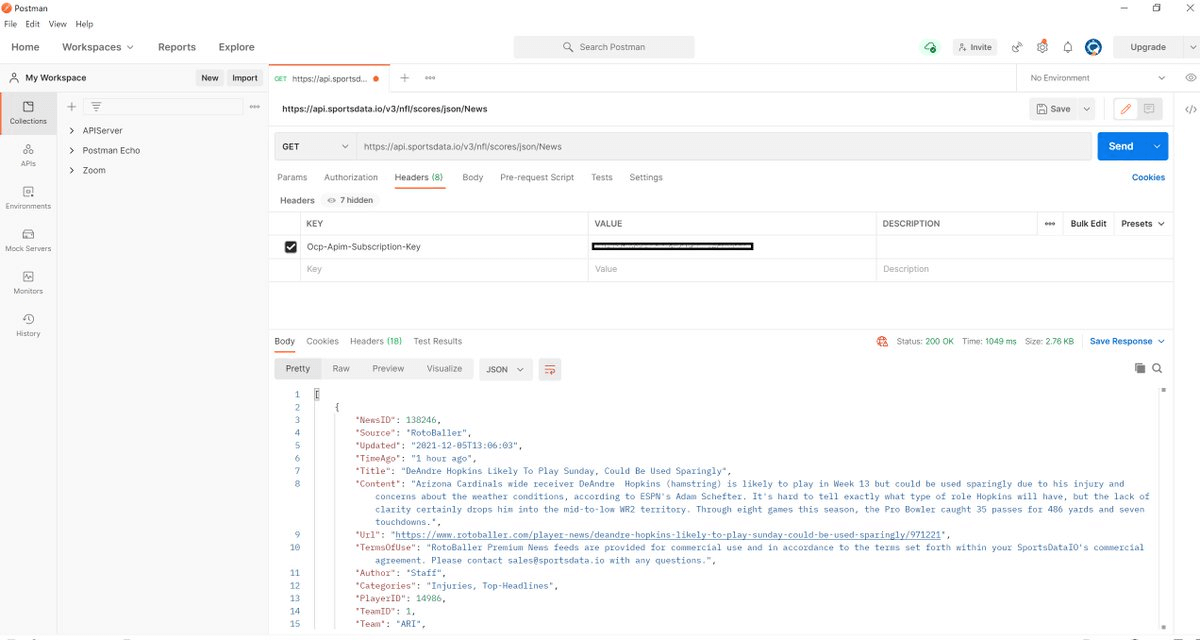Screen dimensions: 1200x640
Task: Click the copy response icon
Action: [1139, 368]
